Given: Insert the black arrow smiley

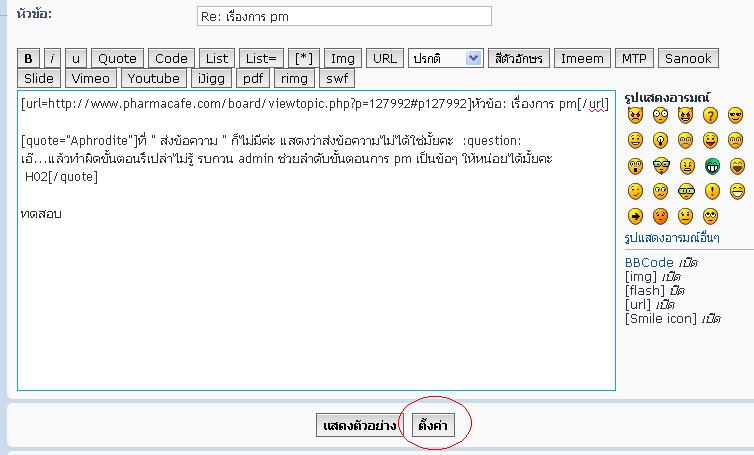Looking at the screenshot, I should point(634,215).
